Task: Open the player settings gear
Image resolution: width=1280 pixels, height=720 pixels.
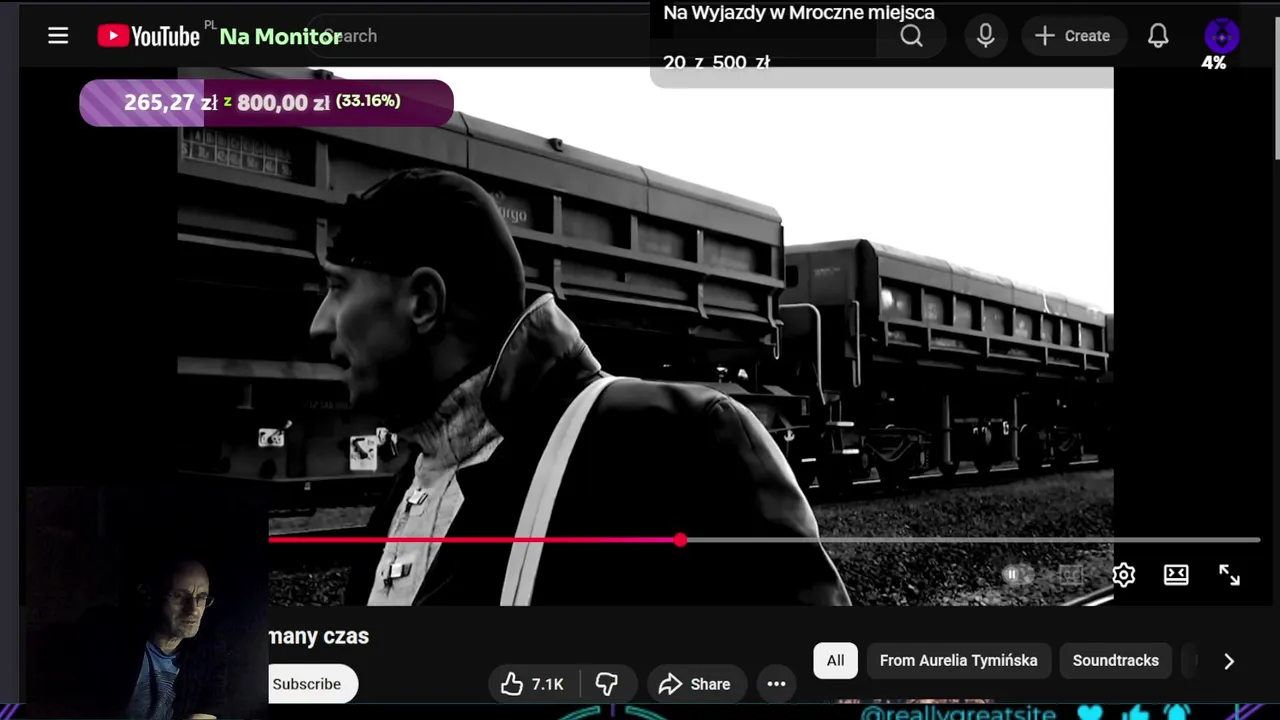Action: (1123, 575)
